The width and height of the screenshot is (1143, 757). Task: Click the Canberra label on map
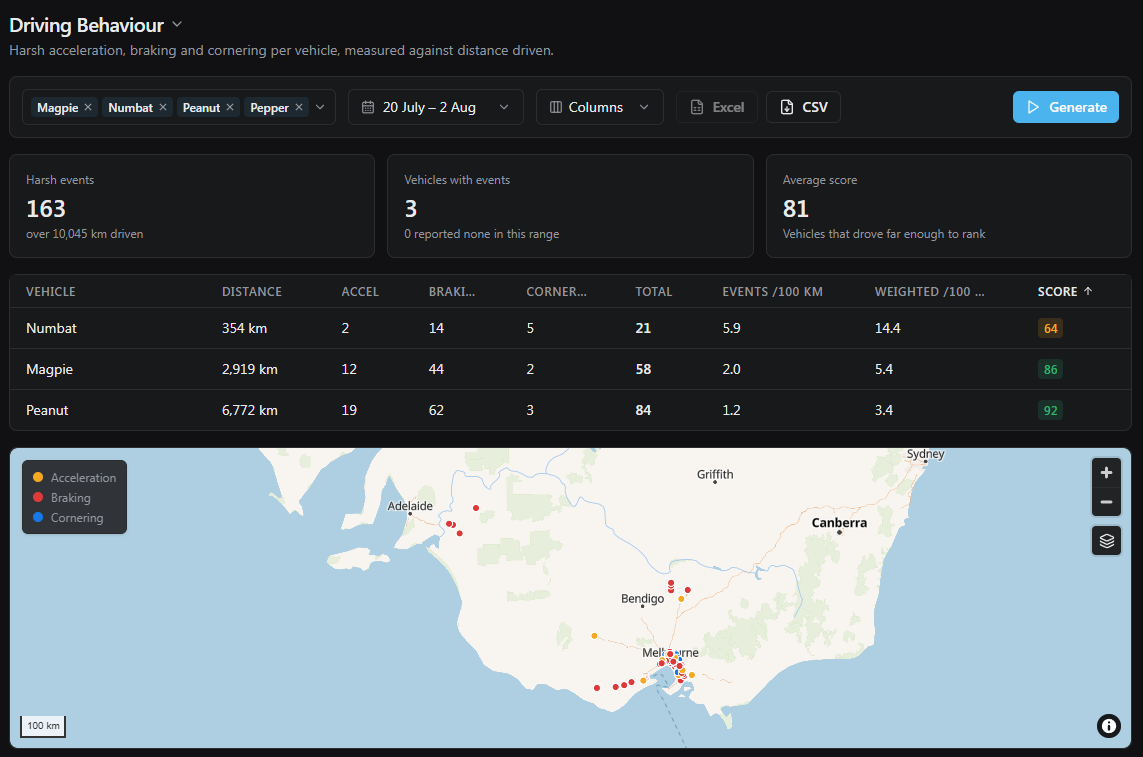(839, 523)
